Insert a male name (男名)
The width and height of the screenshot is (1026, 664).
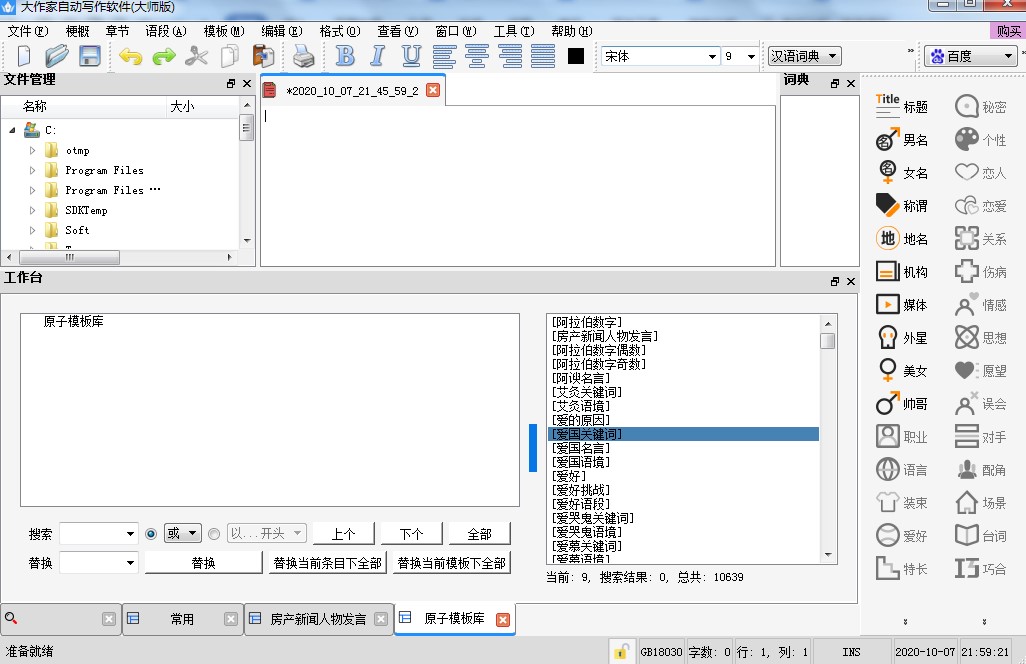(x=901, y=140)
